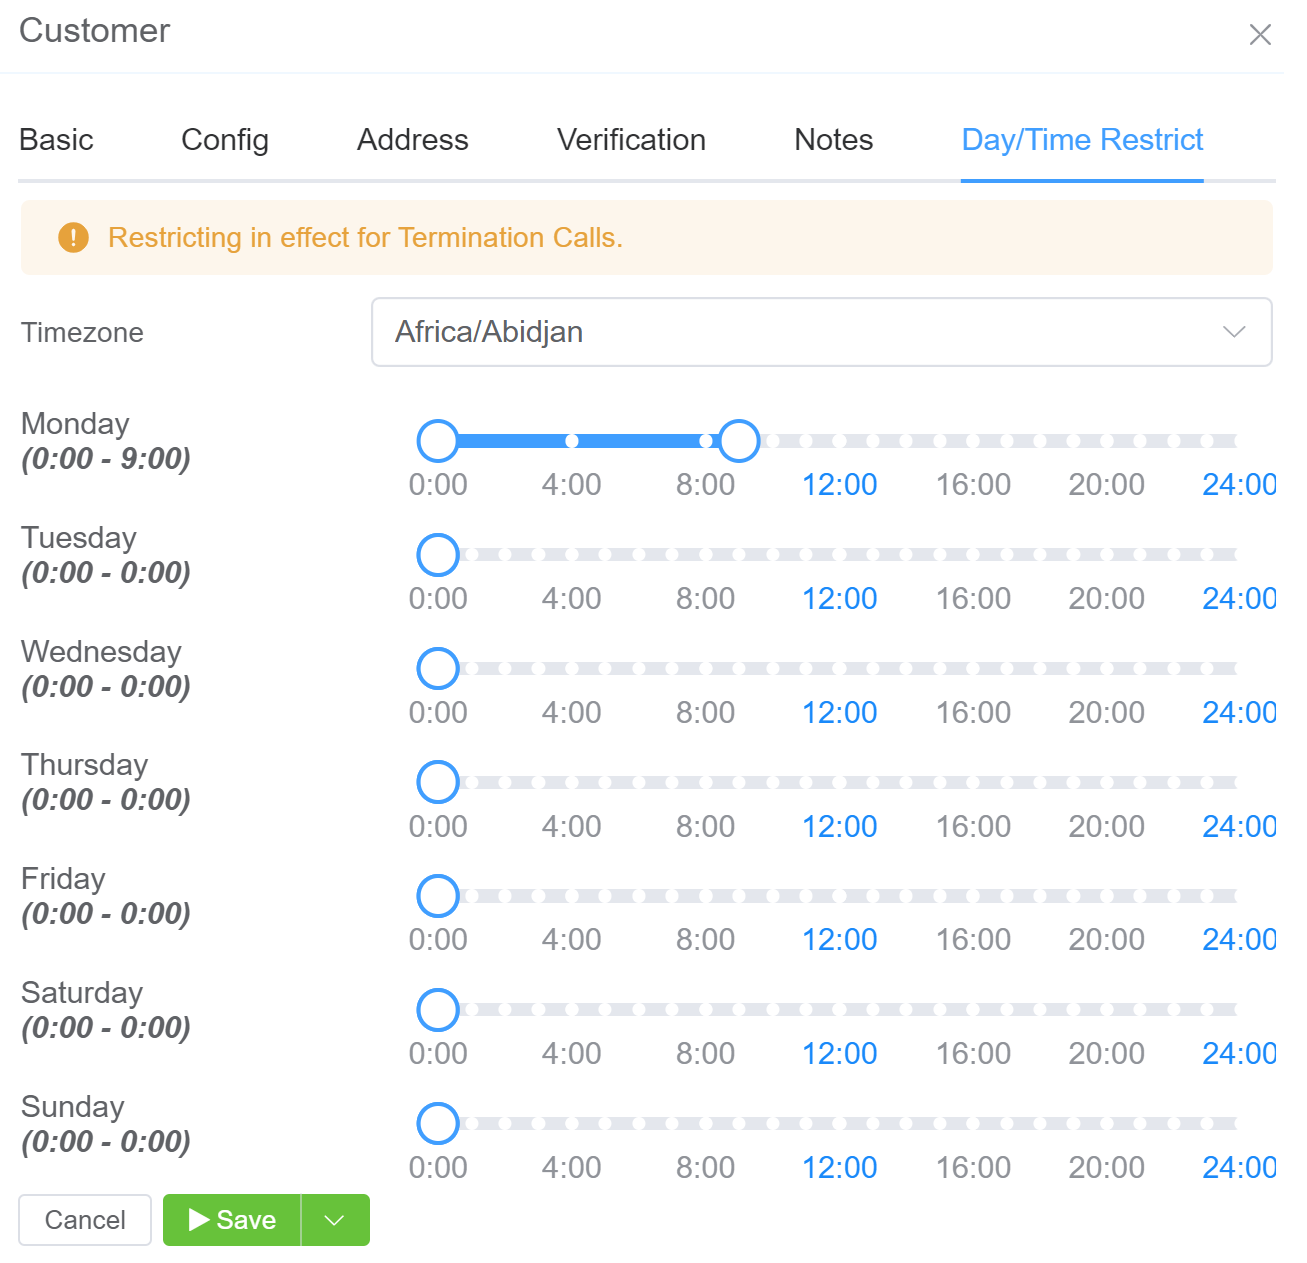Click the Tuesday slider handle
The image size is (1307, 1263).
(438, 555)
